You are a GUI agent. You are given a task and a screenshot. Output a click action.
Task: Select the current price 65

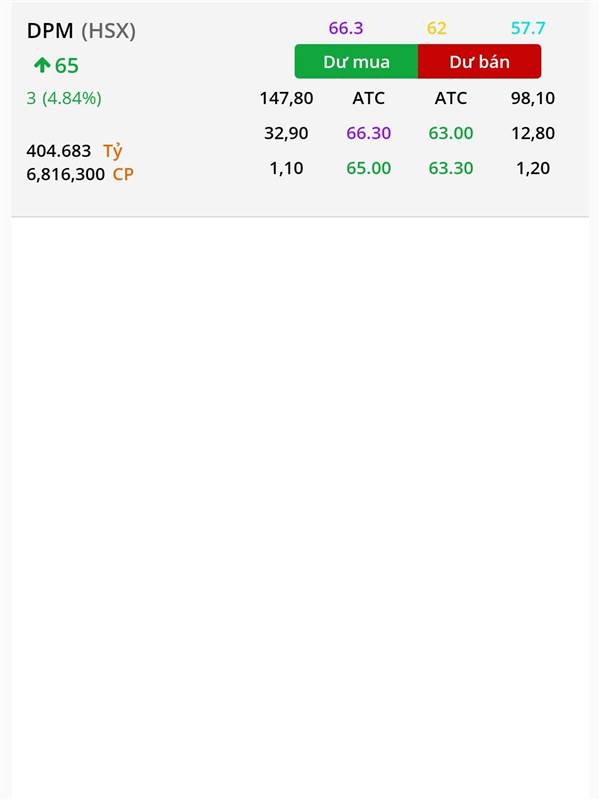tap(66, 66)
